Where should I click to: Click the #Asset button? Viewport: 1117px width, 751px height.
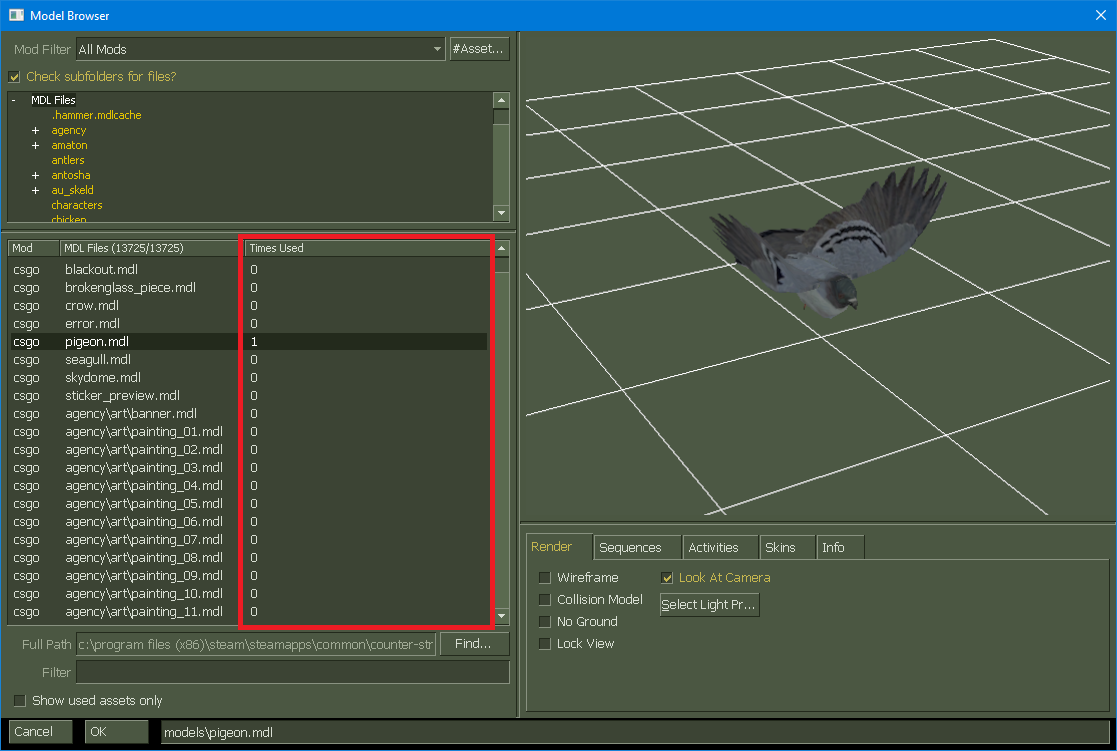[479, 48]
